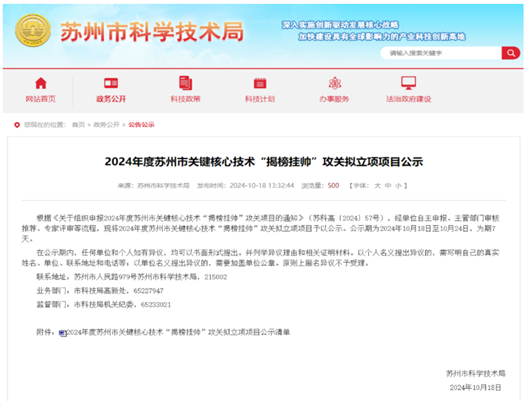Click the 政务公开 card icon

tap(111, 83)
